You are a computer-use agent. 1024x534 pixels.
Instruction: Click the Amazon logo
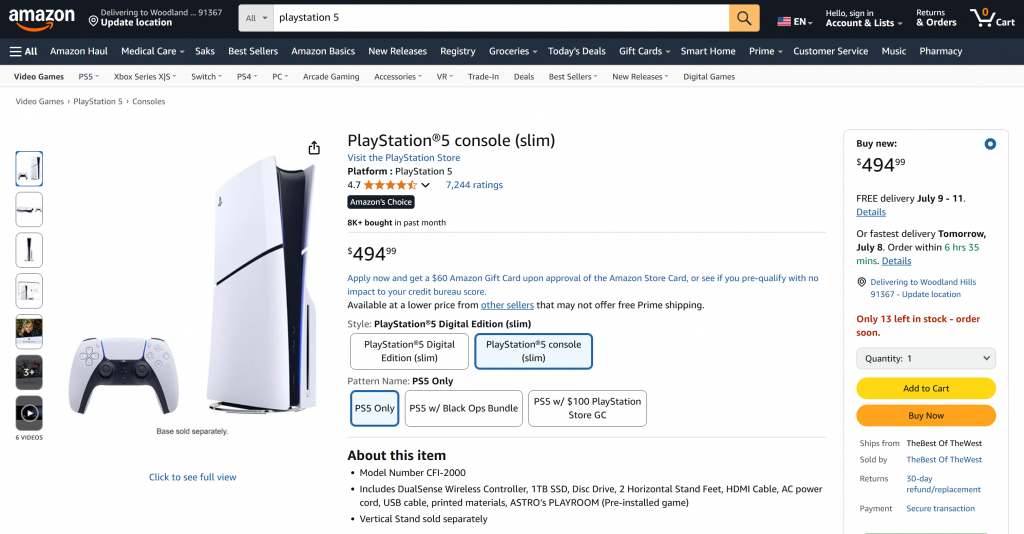point(42,17)
